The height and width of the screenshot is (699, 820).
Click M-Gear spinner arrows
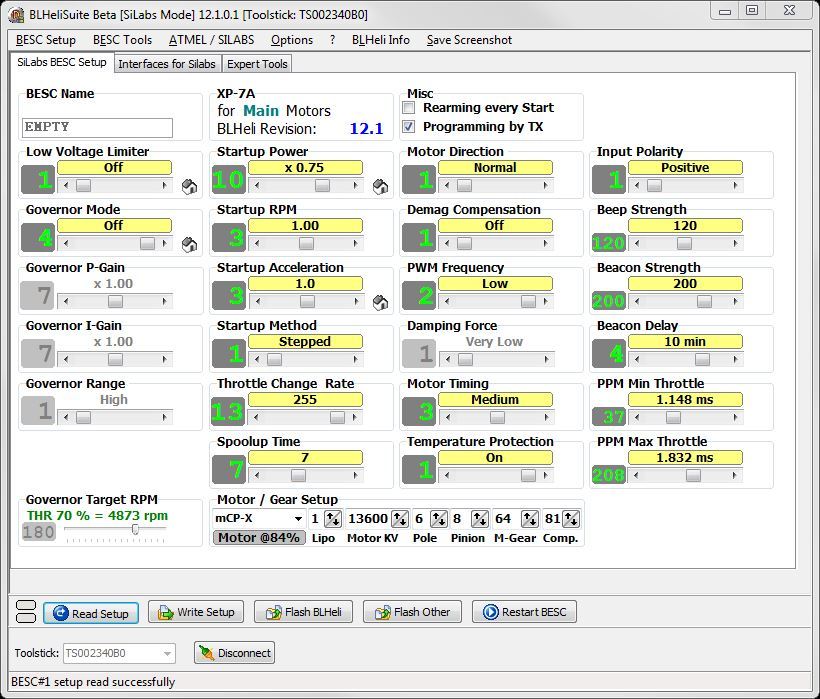530,519
